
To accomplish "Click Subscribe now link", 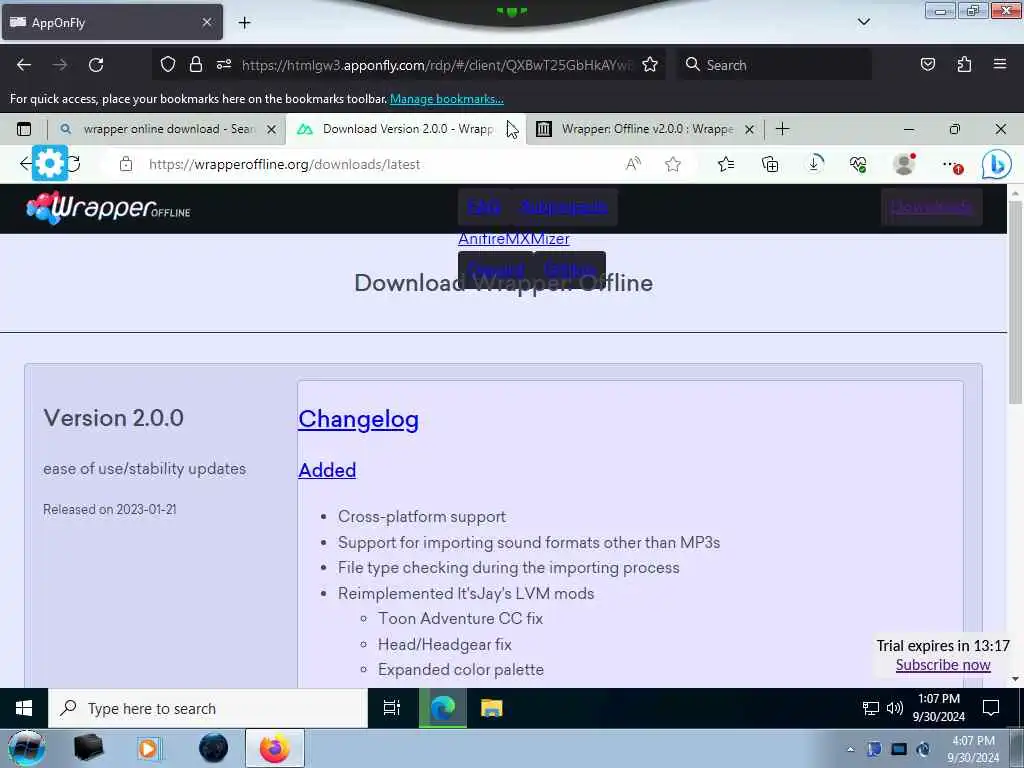I will click(x=943, y=665).
